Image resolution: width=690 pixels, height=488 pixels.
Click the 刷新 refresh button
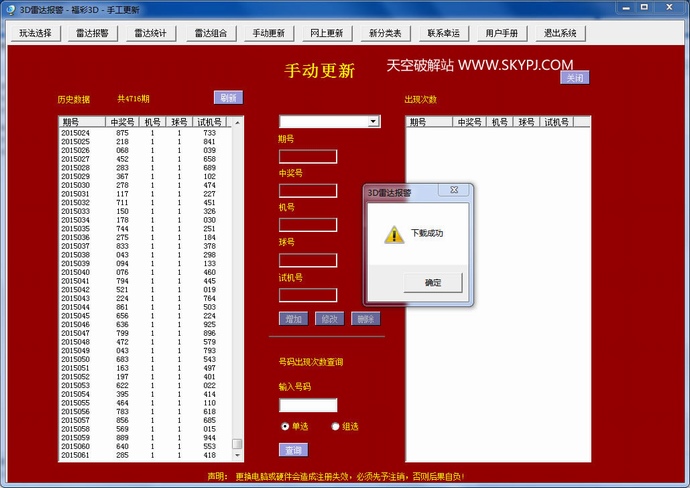coord(228,97)
